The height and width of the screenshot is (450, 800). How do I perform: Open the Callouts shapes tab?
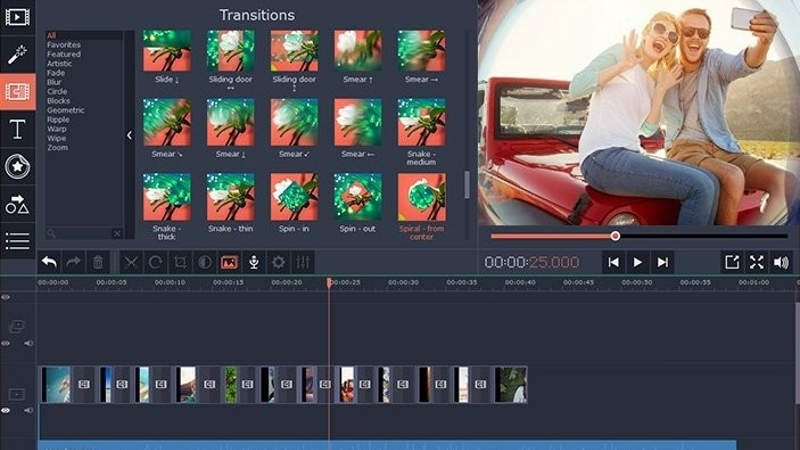(x=17, y=204)
